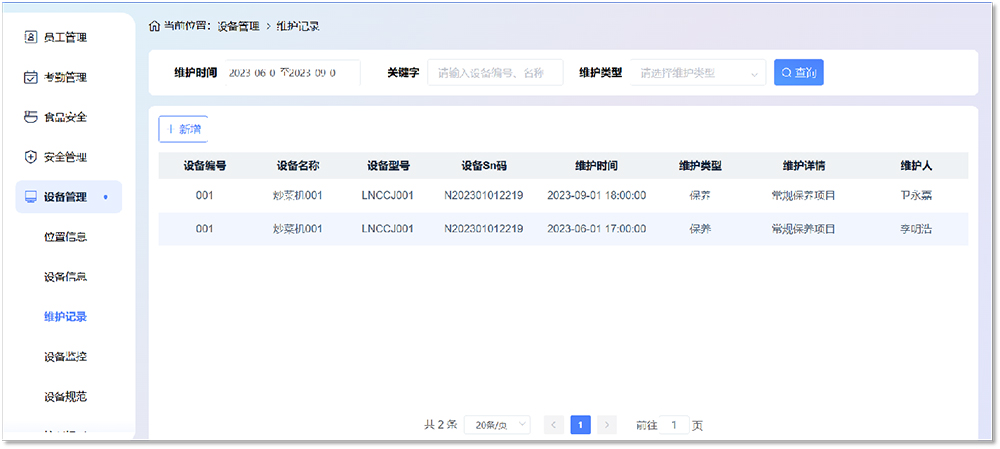Viewport: 1000px width, 449px height.
Task: Click the 维护详情 column header
Action: 804,166
